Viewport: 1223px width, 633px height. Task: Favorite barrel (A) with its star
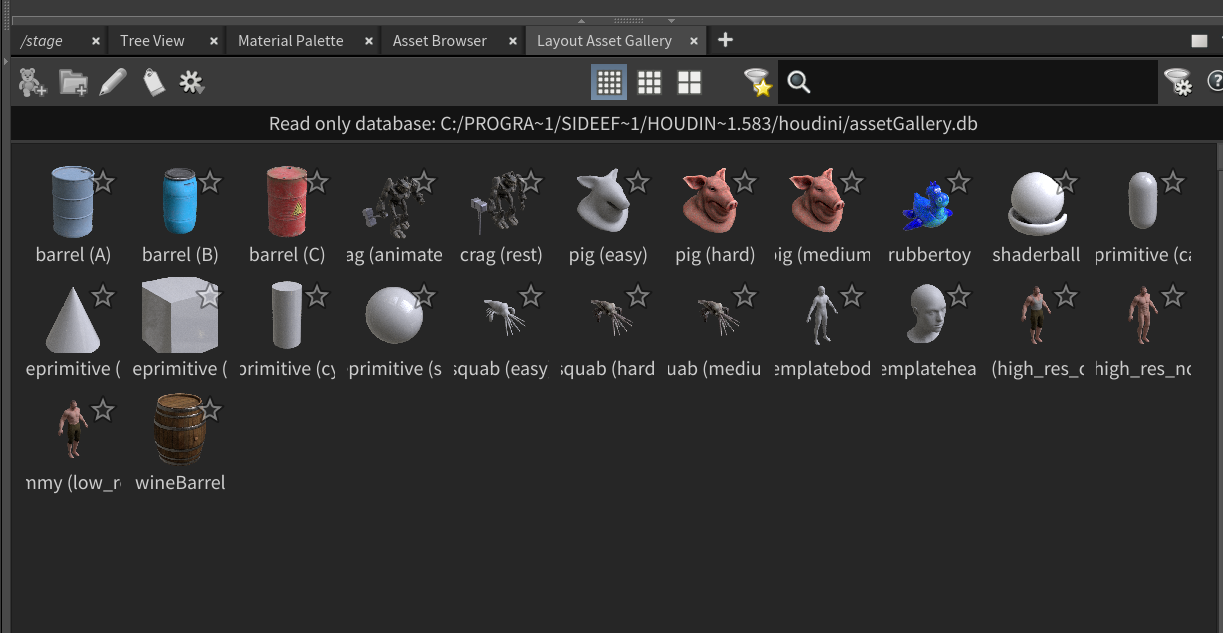pyautogui.click(x=103, y=181)
